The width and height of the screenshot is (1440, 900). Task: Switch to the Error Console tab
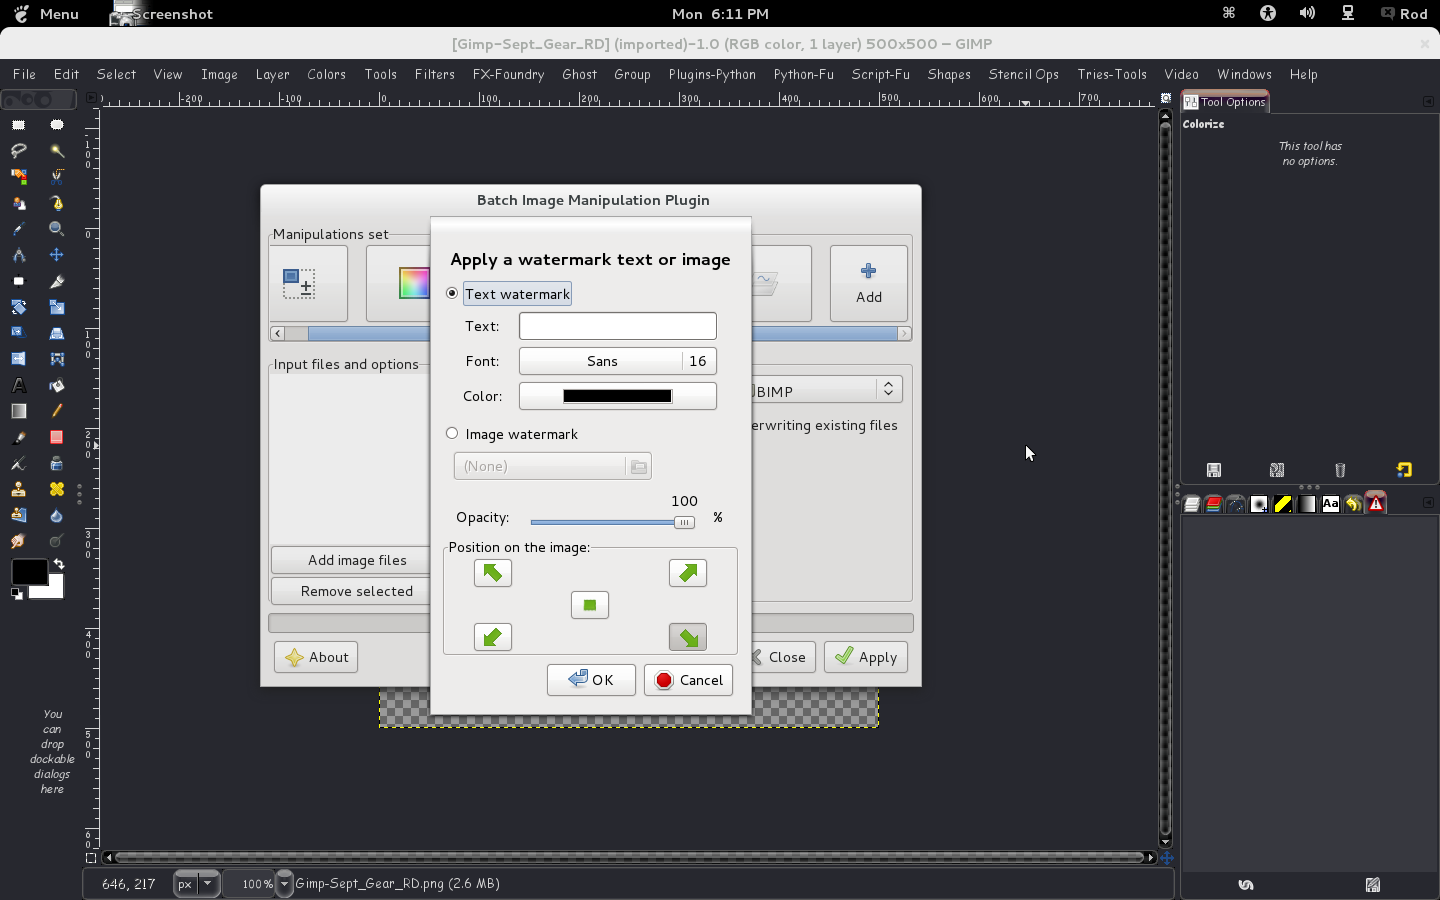[1375, 504]
